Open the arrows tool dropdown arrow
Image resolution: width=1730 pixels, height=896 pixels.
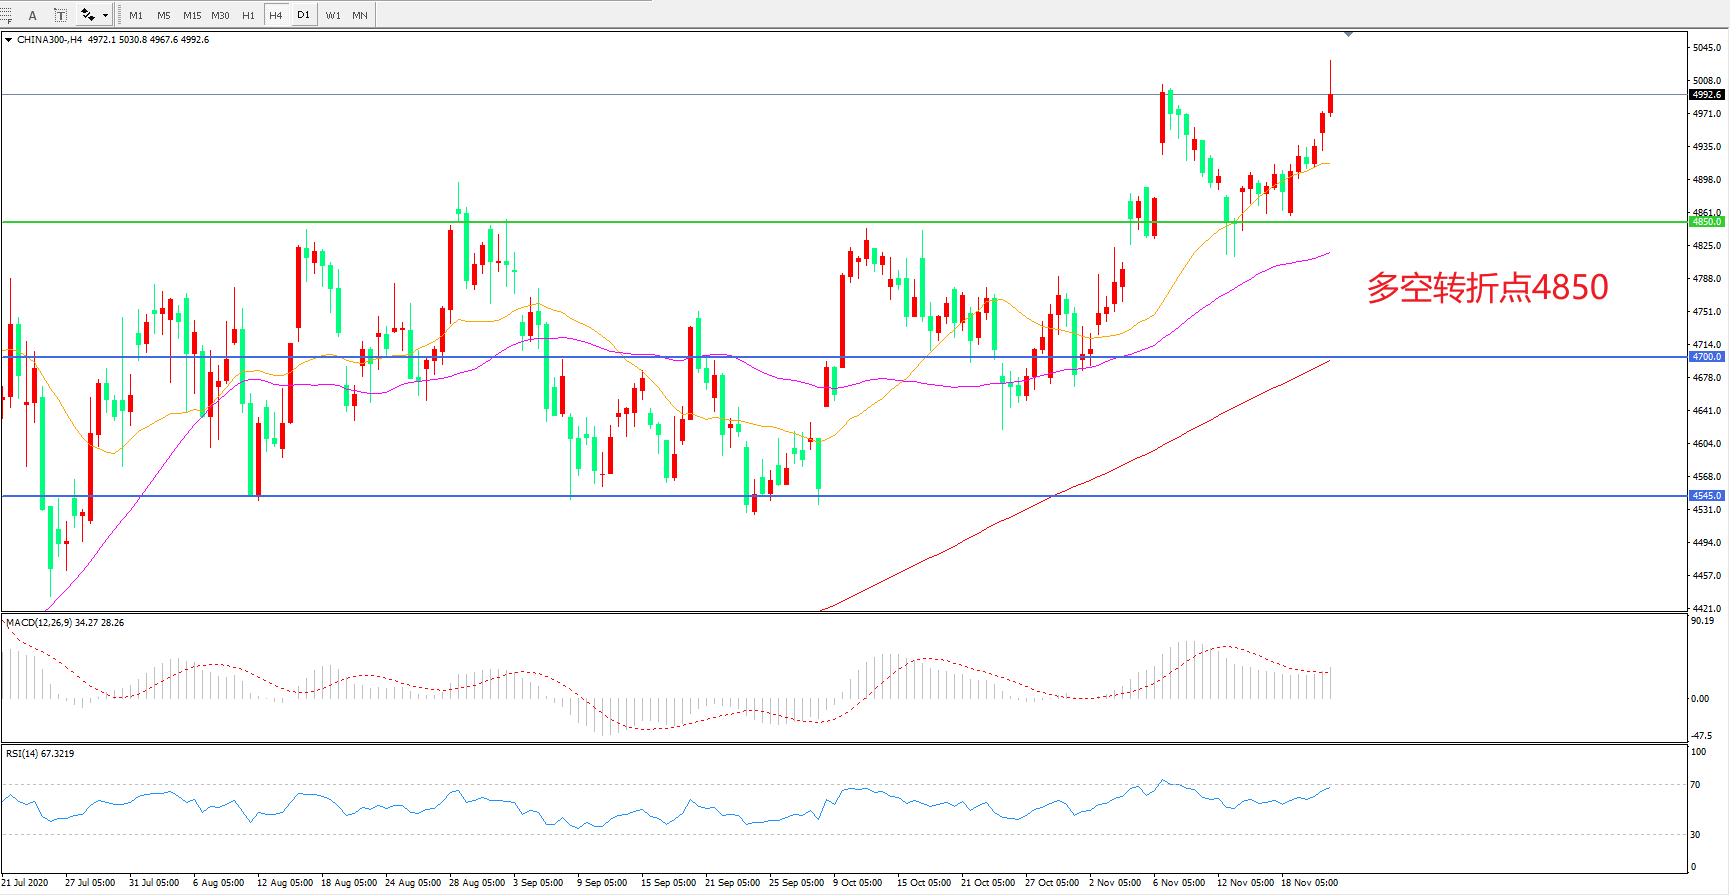coord(105,15)
